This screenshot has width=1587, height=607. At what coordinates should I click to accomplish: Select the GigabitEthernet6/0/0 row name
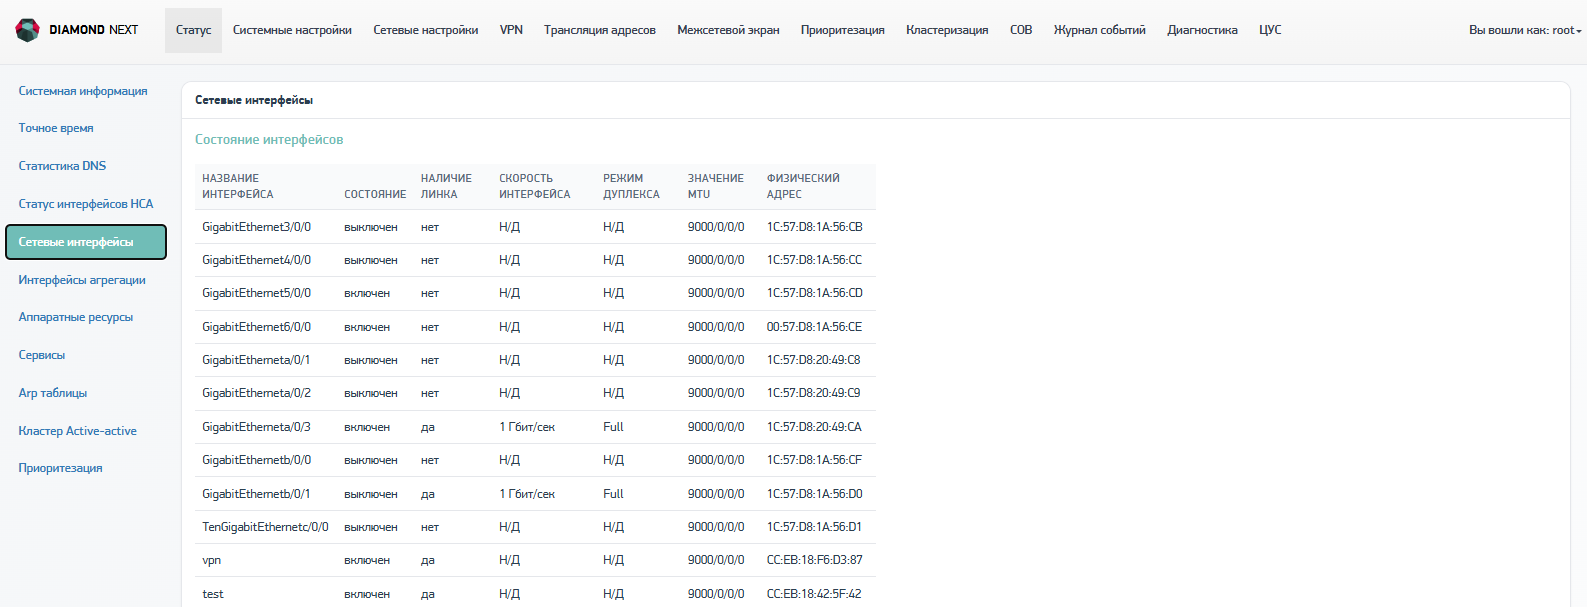click(256, 327)
